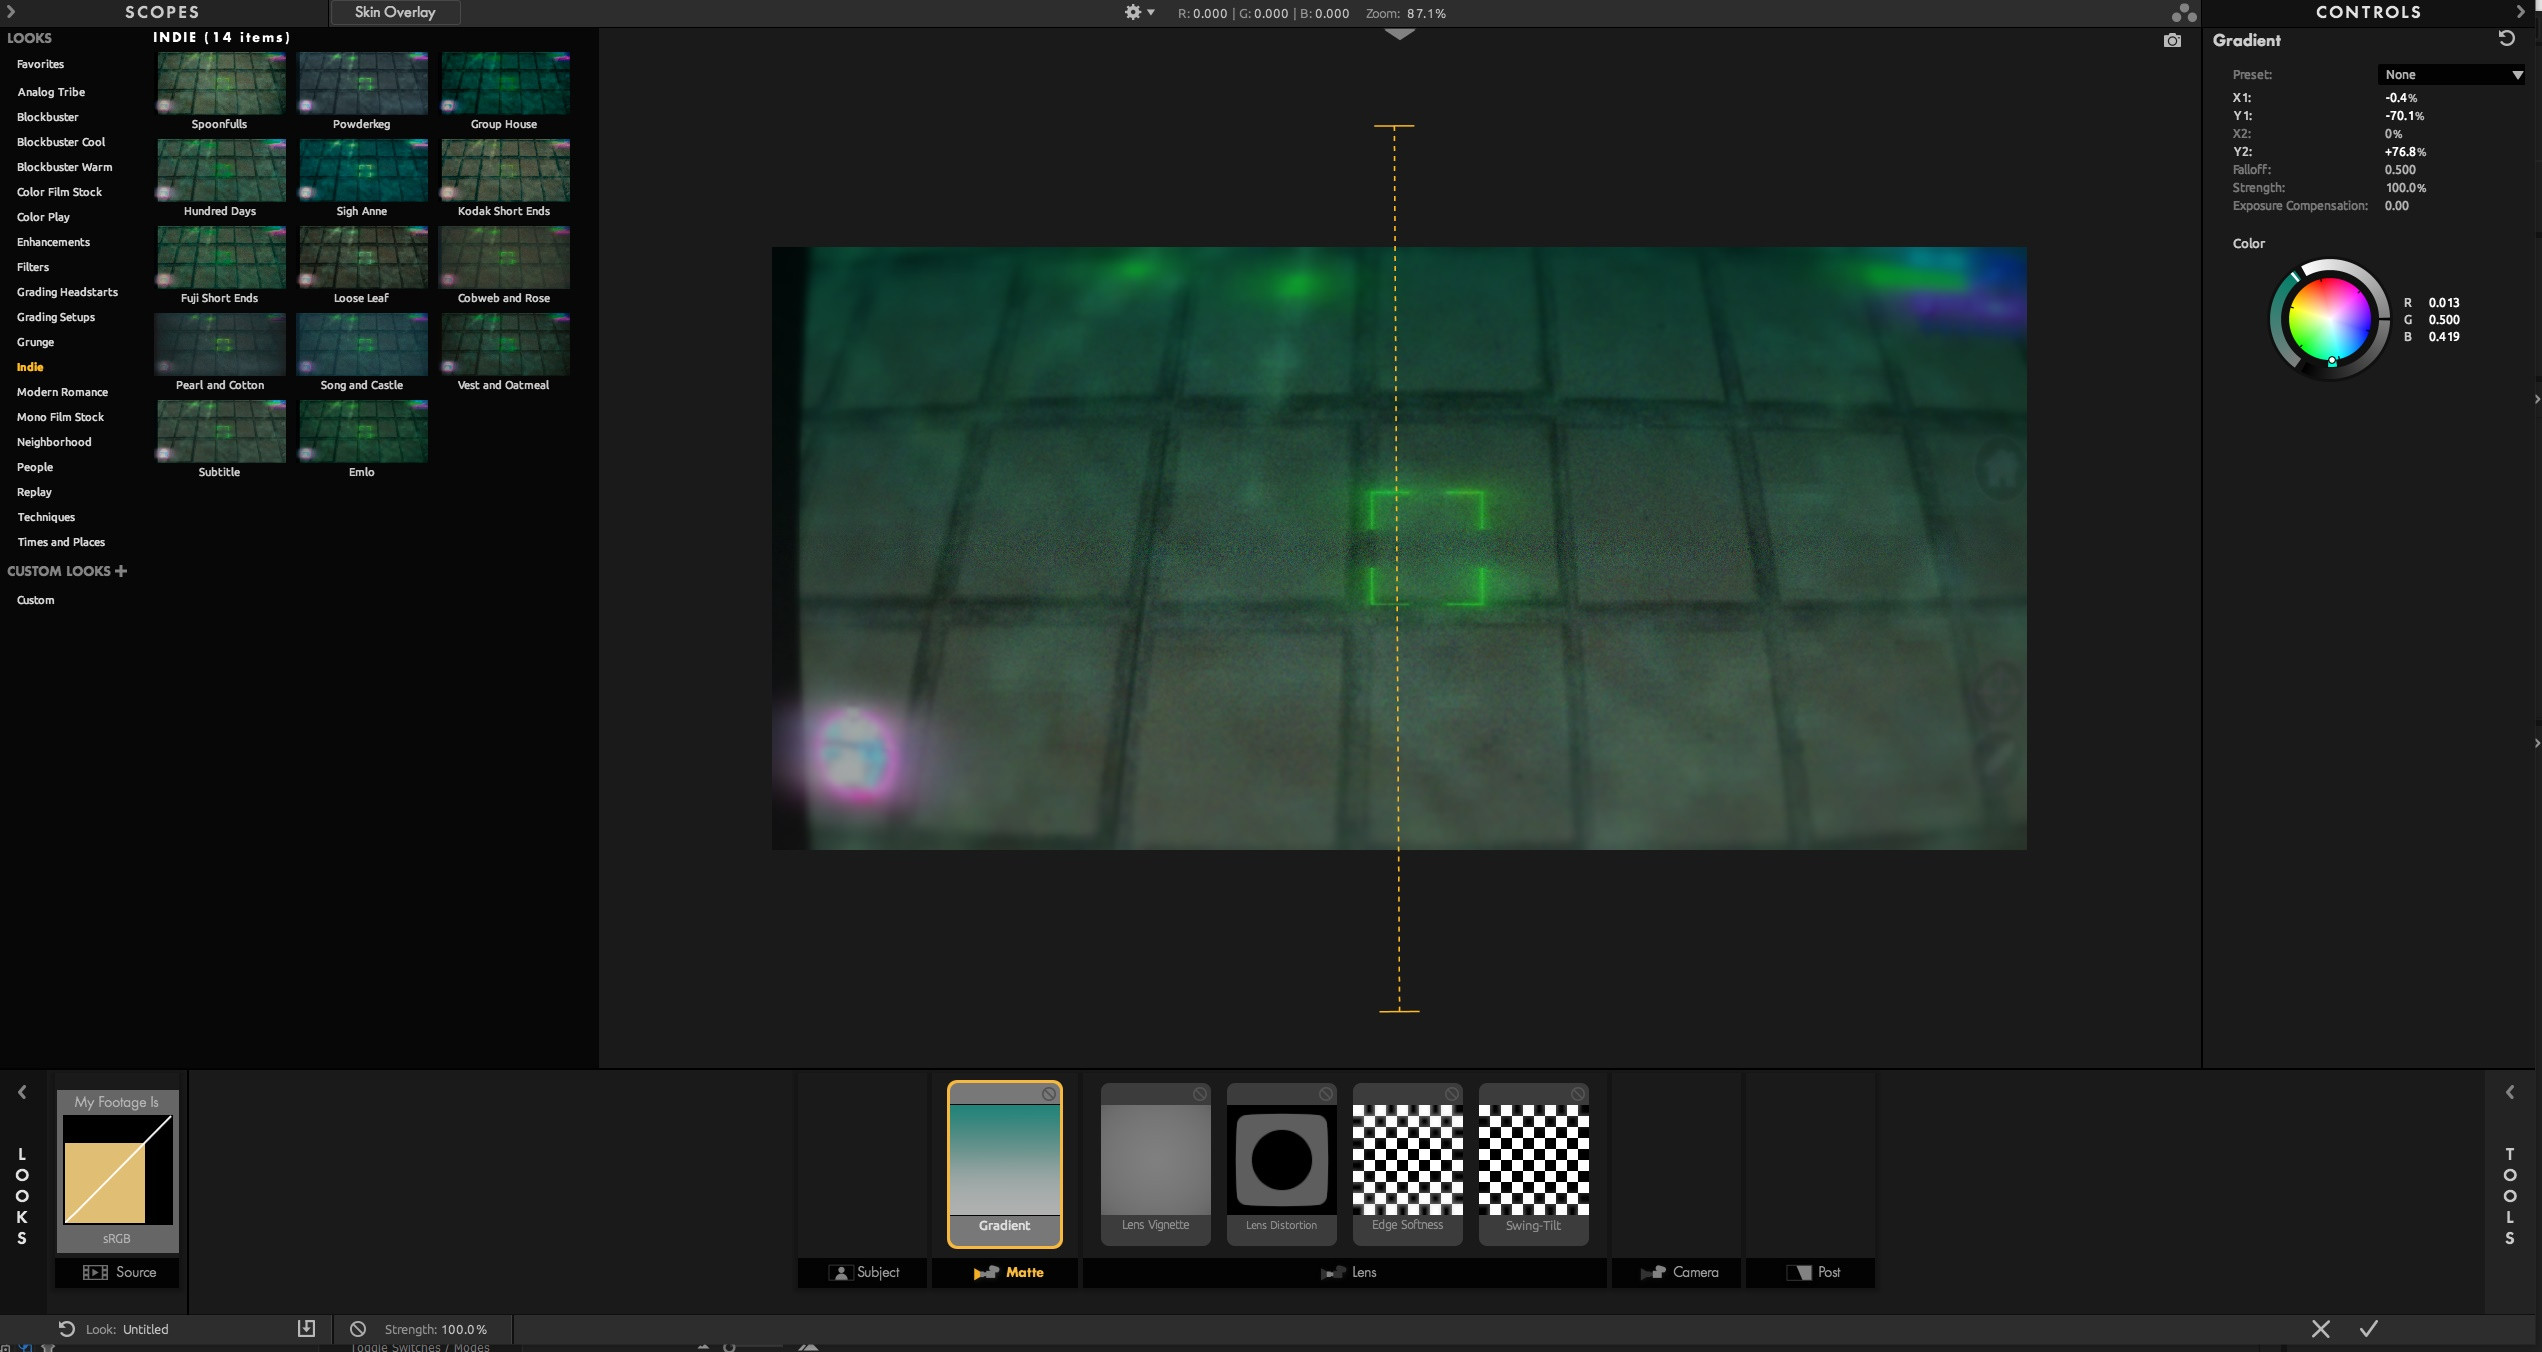The width and height of the screenshot is (2542, 1352).
Task: Apply the Cobweb and Rose look
Action: coord(505,258)
